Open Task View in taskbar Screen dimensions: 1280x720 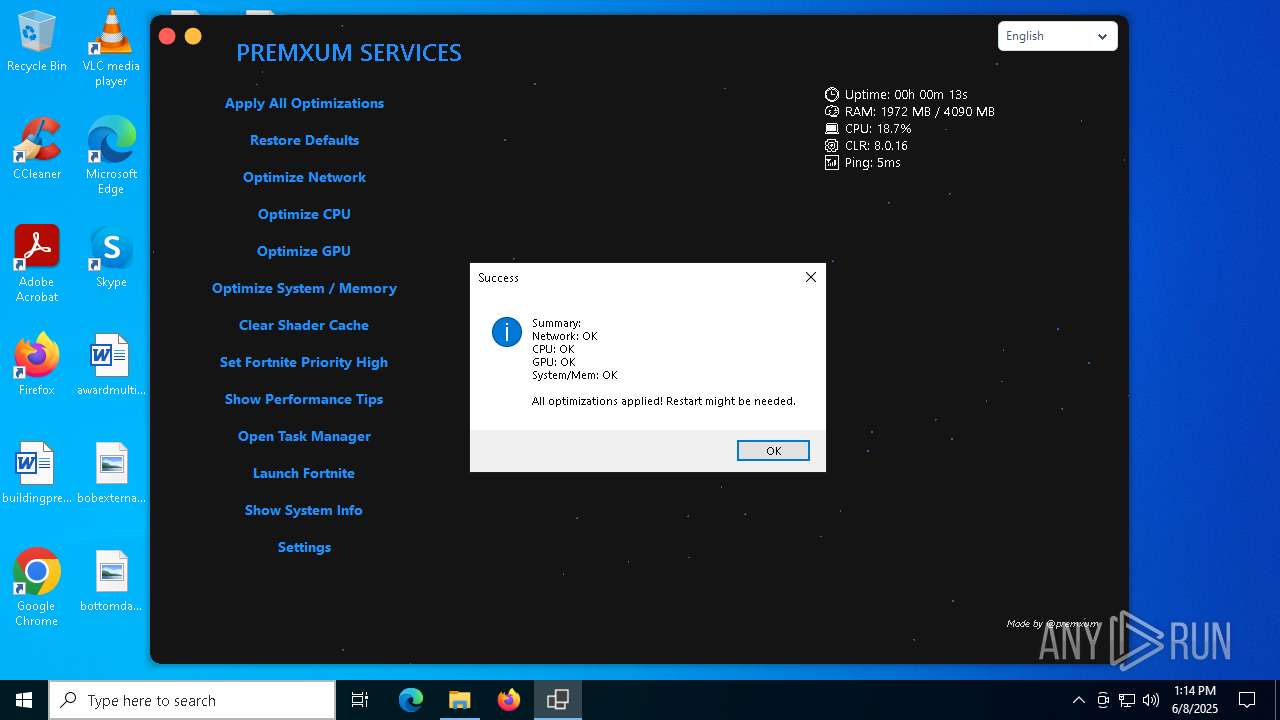360,700
